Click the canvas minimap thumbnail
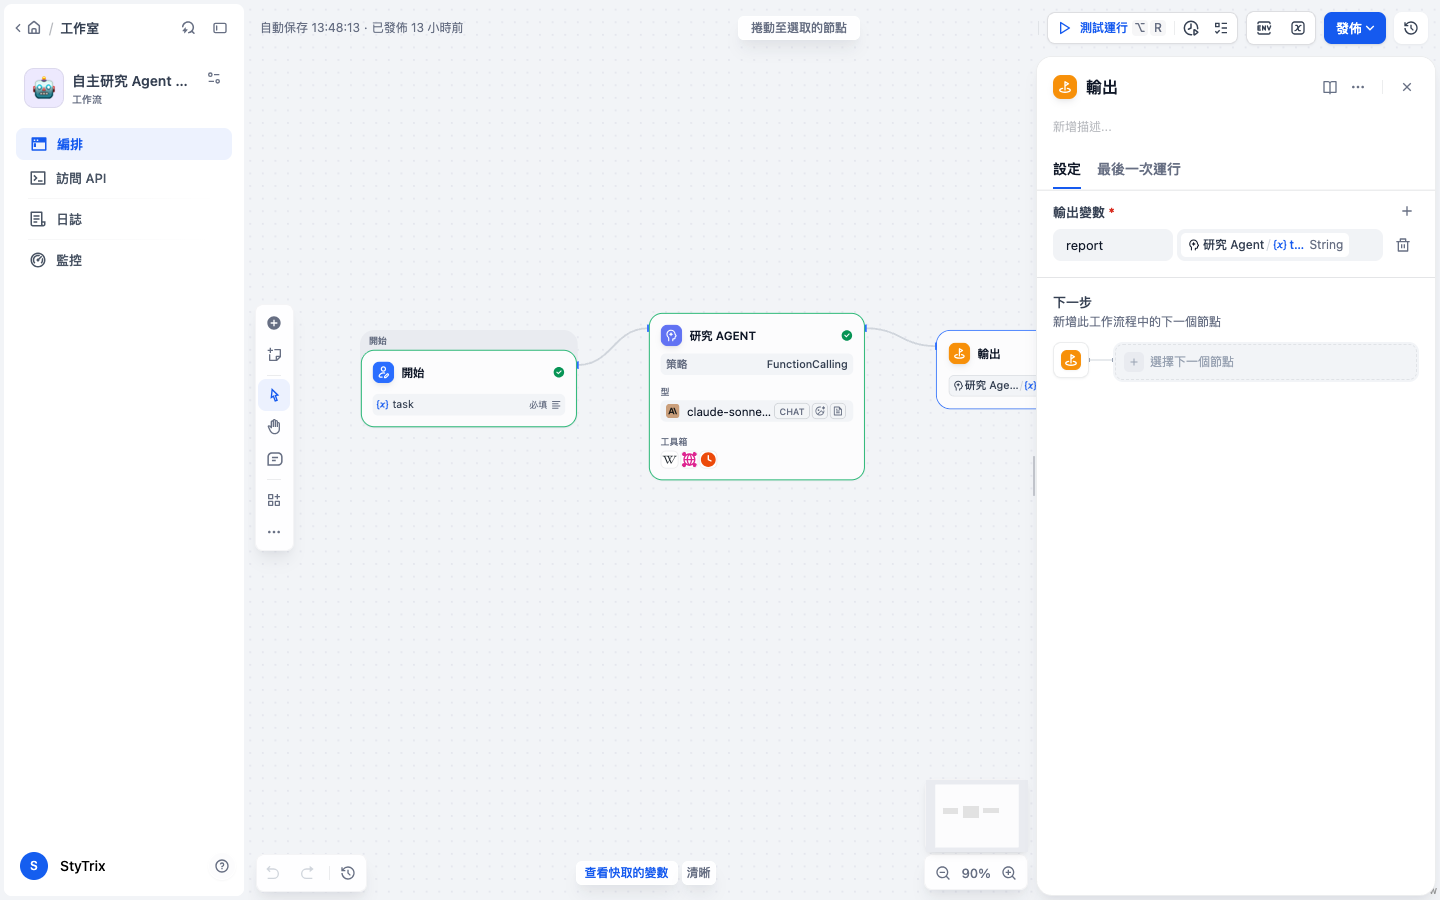This screenshot has height=900, width=1440. tap(976, 816)
